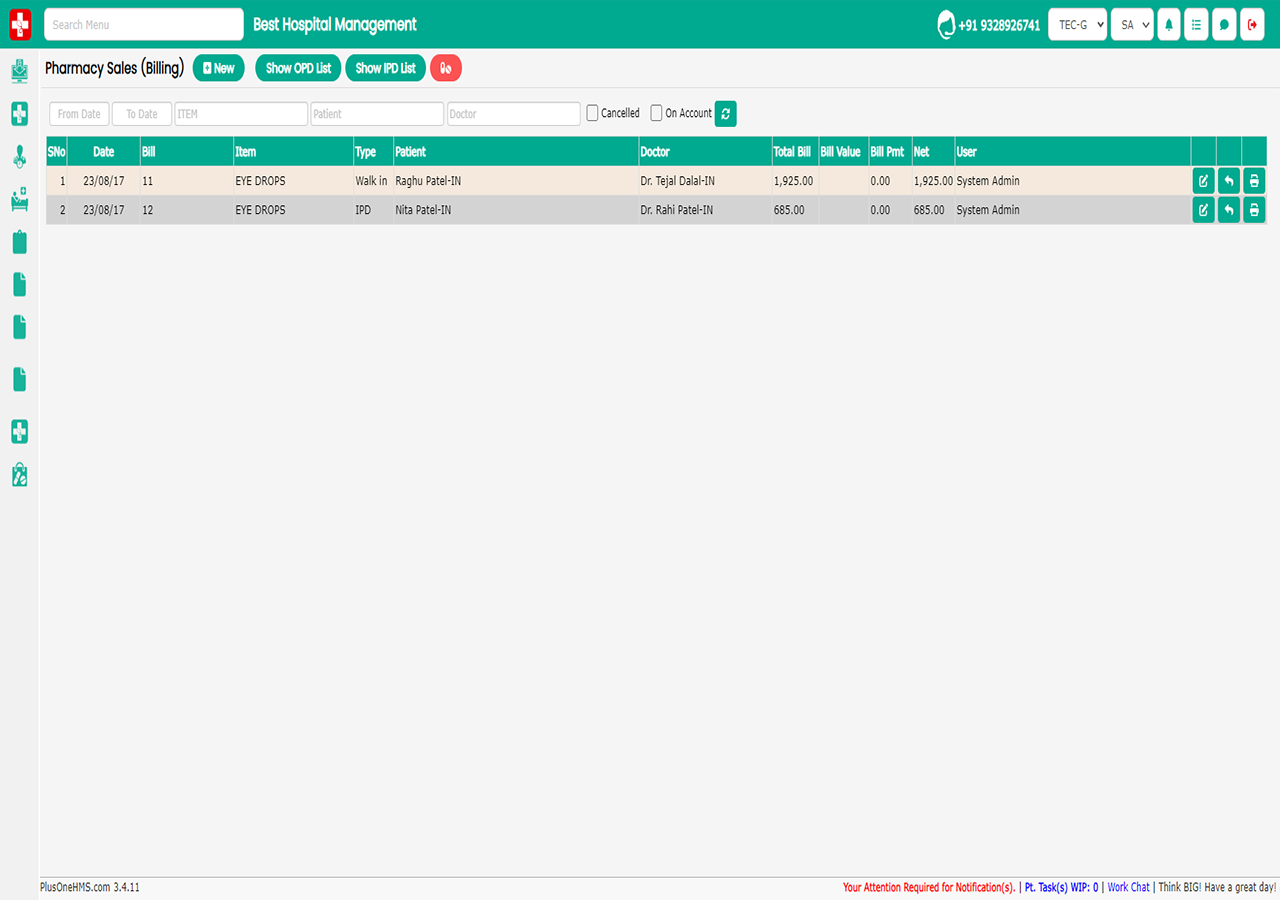Open the Work Chat footer link
The image size is (1280, 900).
coord(1128,887)
